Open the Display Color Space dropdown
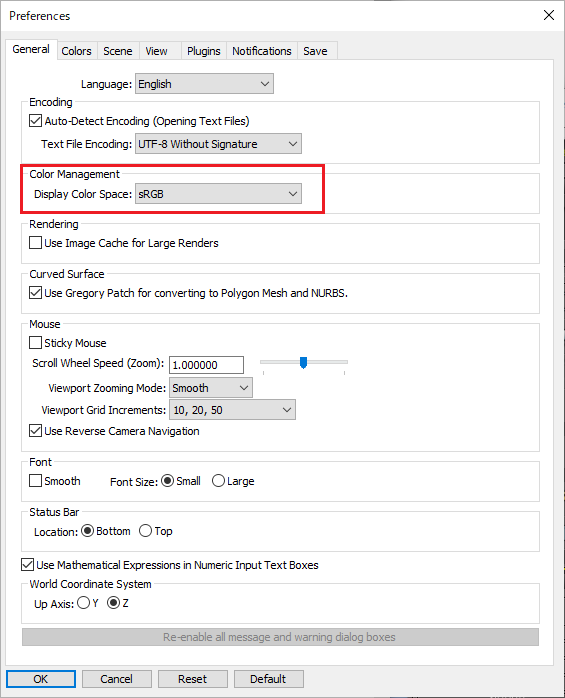This screenshot has height=698, width=565. [218, 194]
